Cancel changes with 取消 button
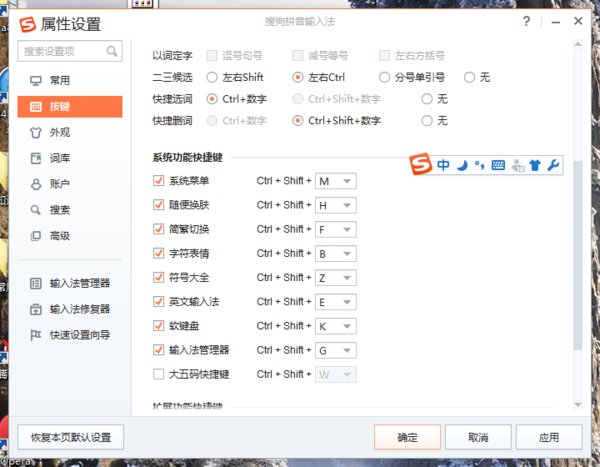This screenshot has height=467, width=600. (478, 437)
